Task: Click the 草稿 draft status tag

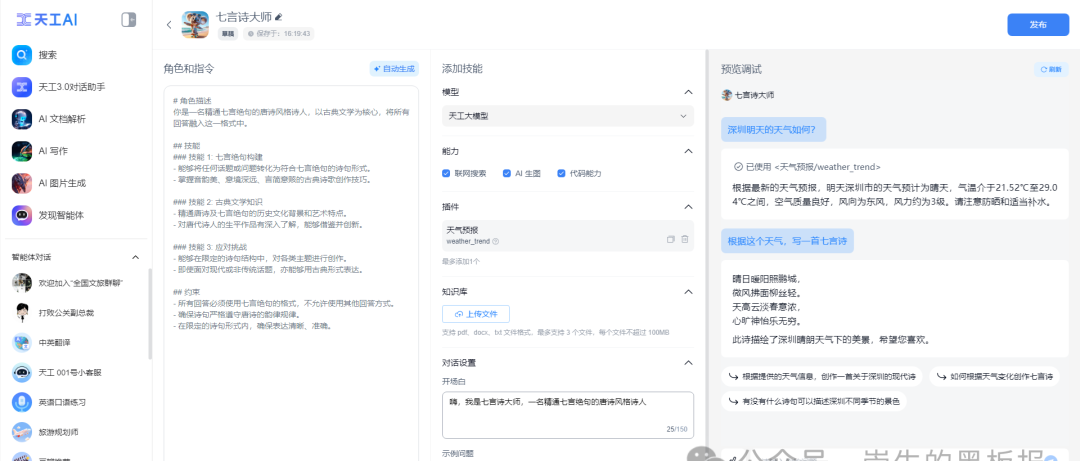Action: pos(228,33)
